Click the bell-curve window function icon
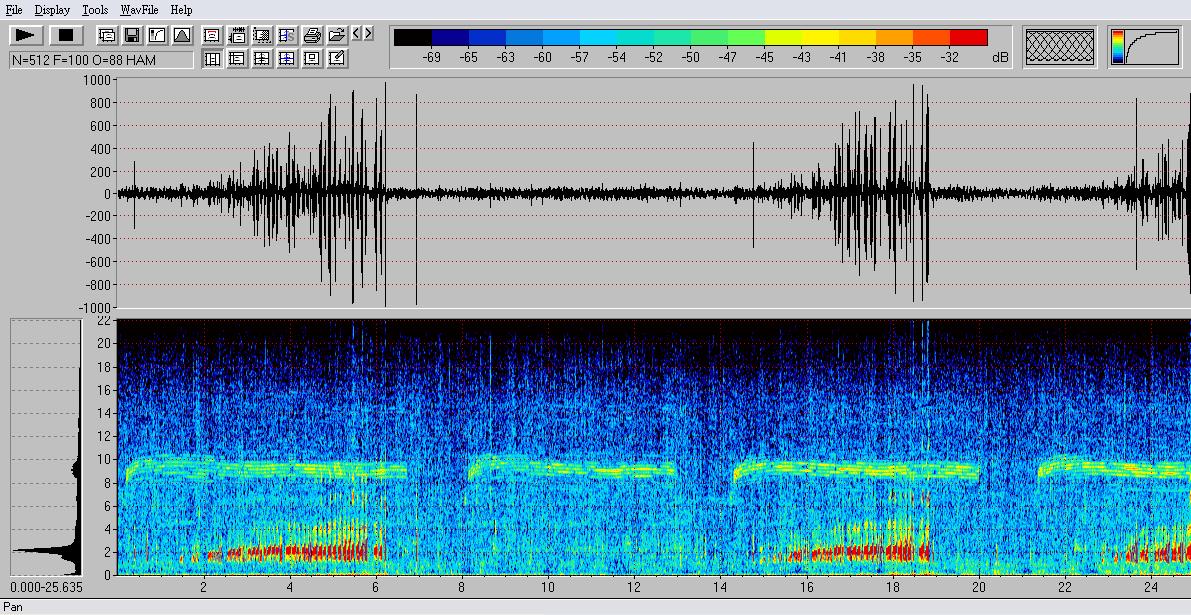This screenshot has width=1191, height=615. [x=182, y=35]
